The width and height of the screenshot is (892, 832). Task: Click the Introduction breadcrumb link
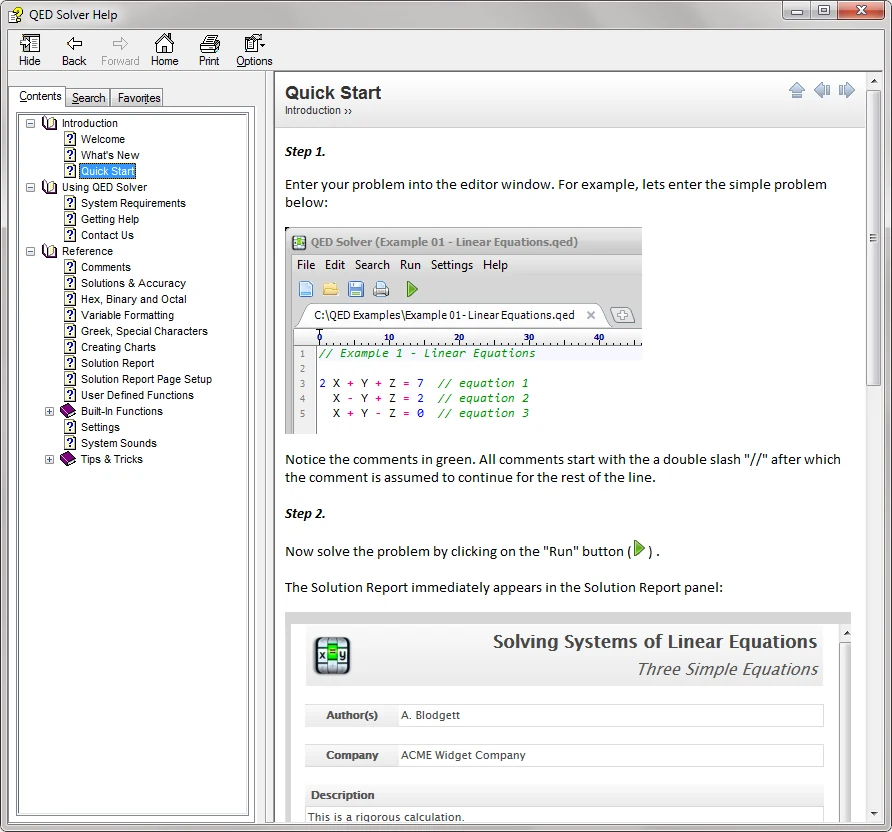pos(313,110)
